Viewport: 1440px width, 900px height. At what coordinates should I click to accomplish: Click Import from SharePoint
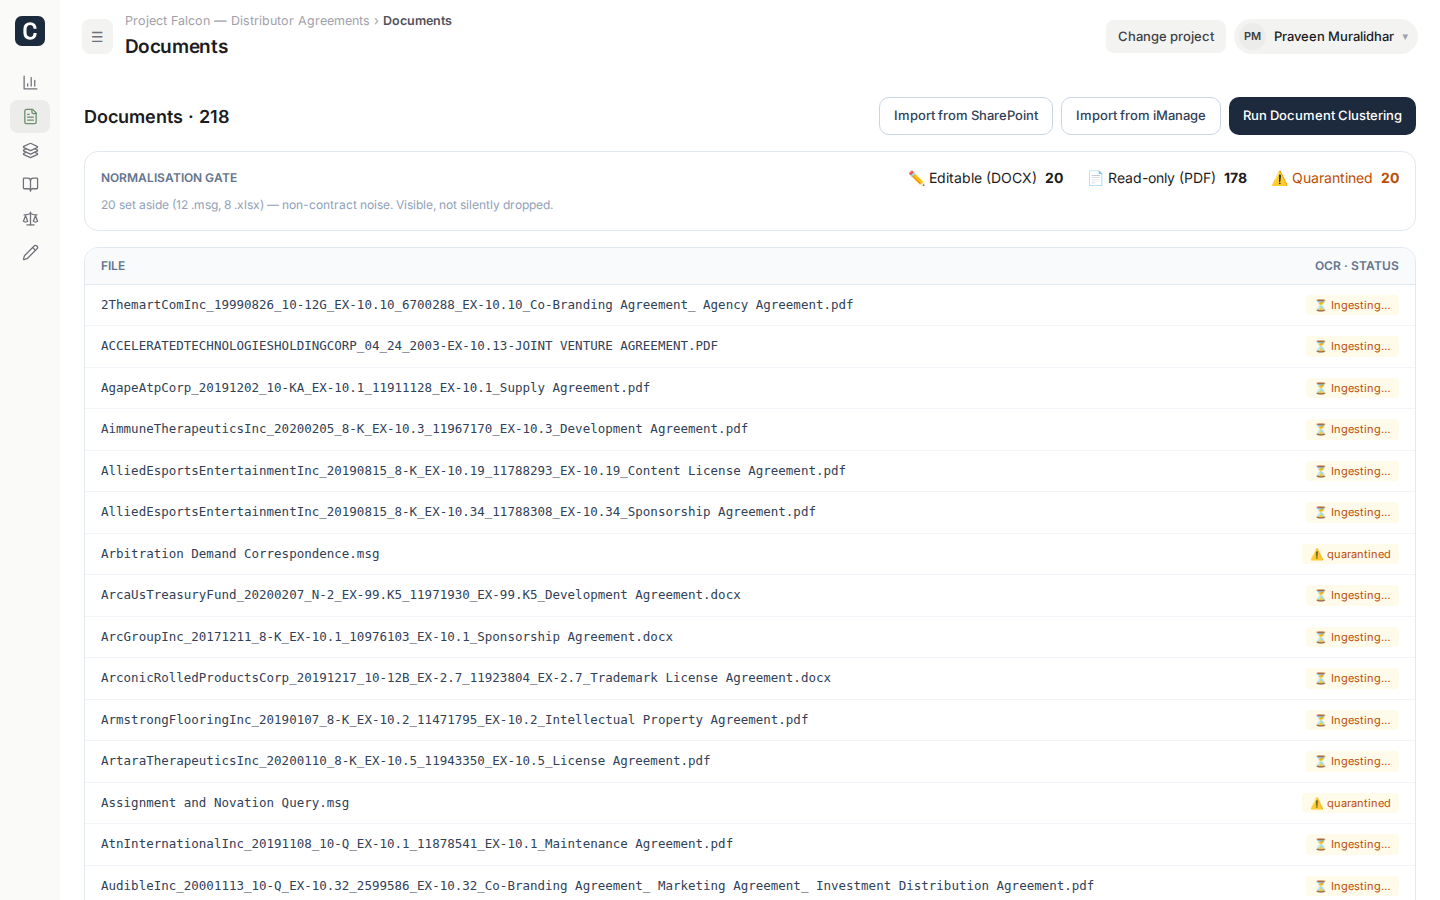(x=966, y=116)
